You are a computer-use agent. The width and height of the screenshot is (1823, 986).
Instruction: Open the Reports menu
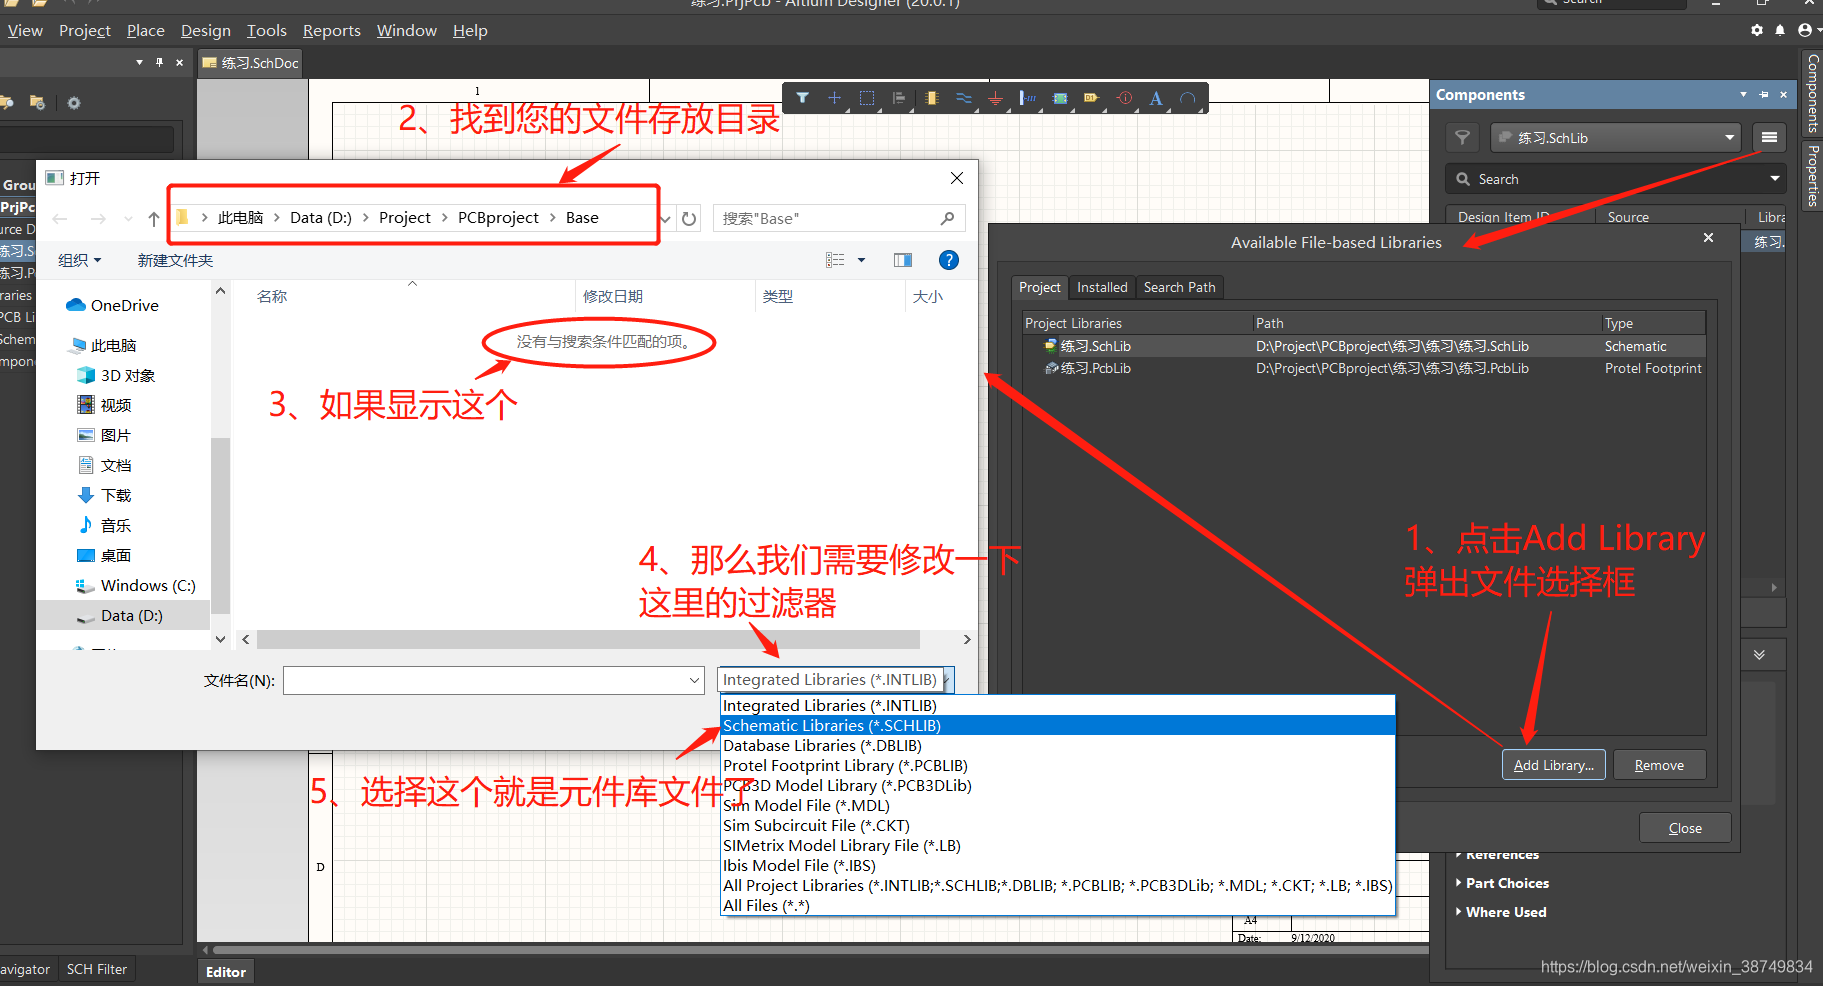(332, 31)
